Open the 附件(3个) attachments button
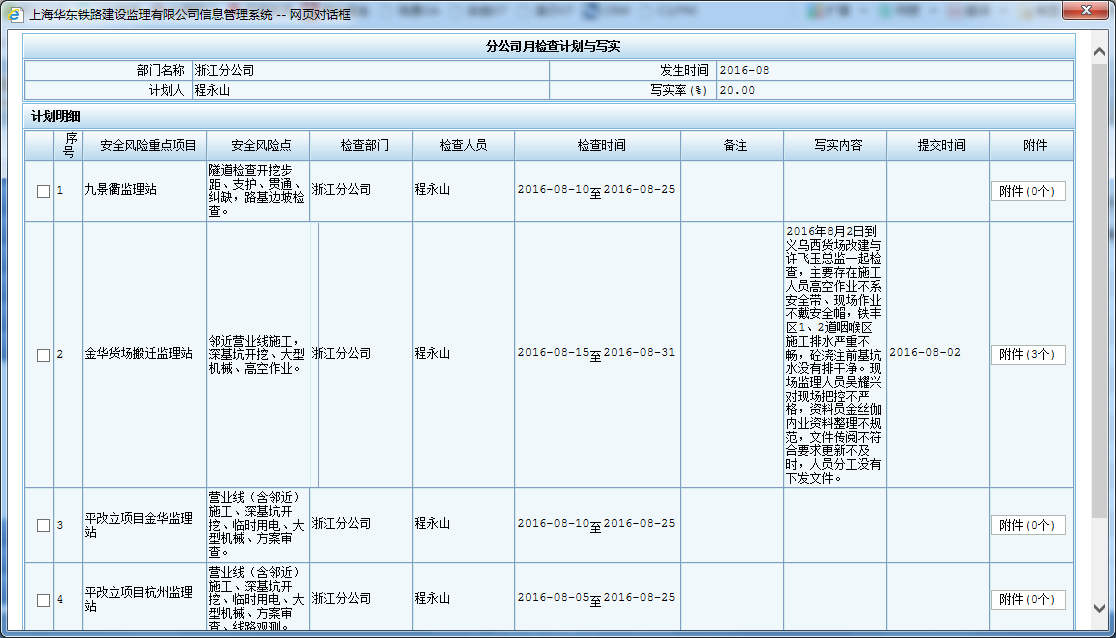 click(1027, 354)
